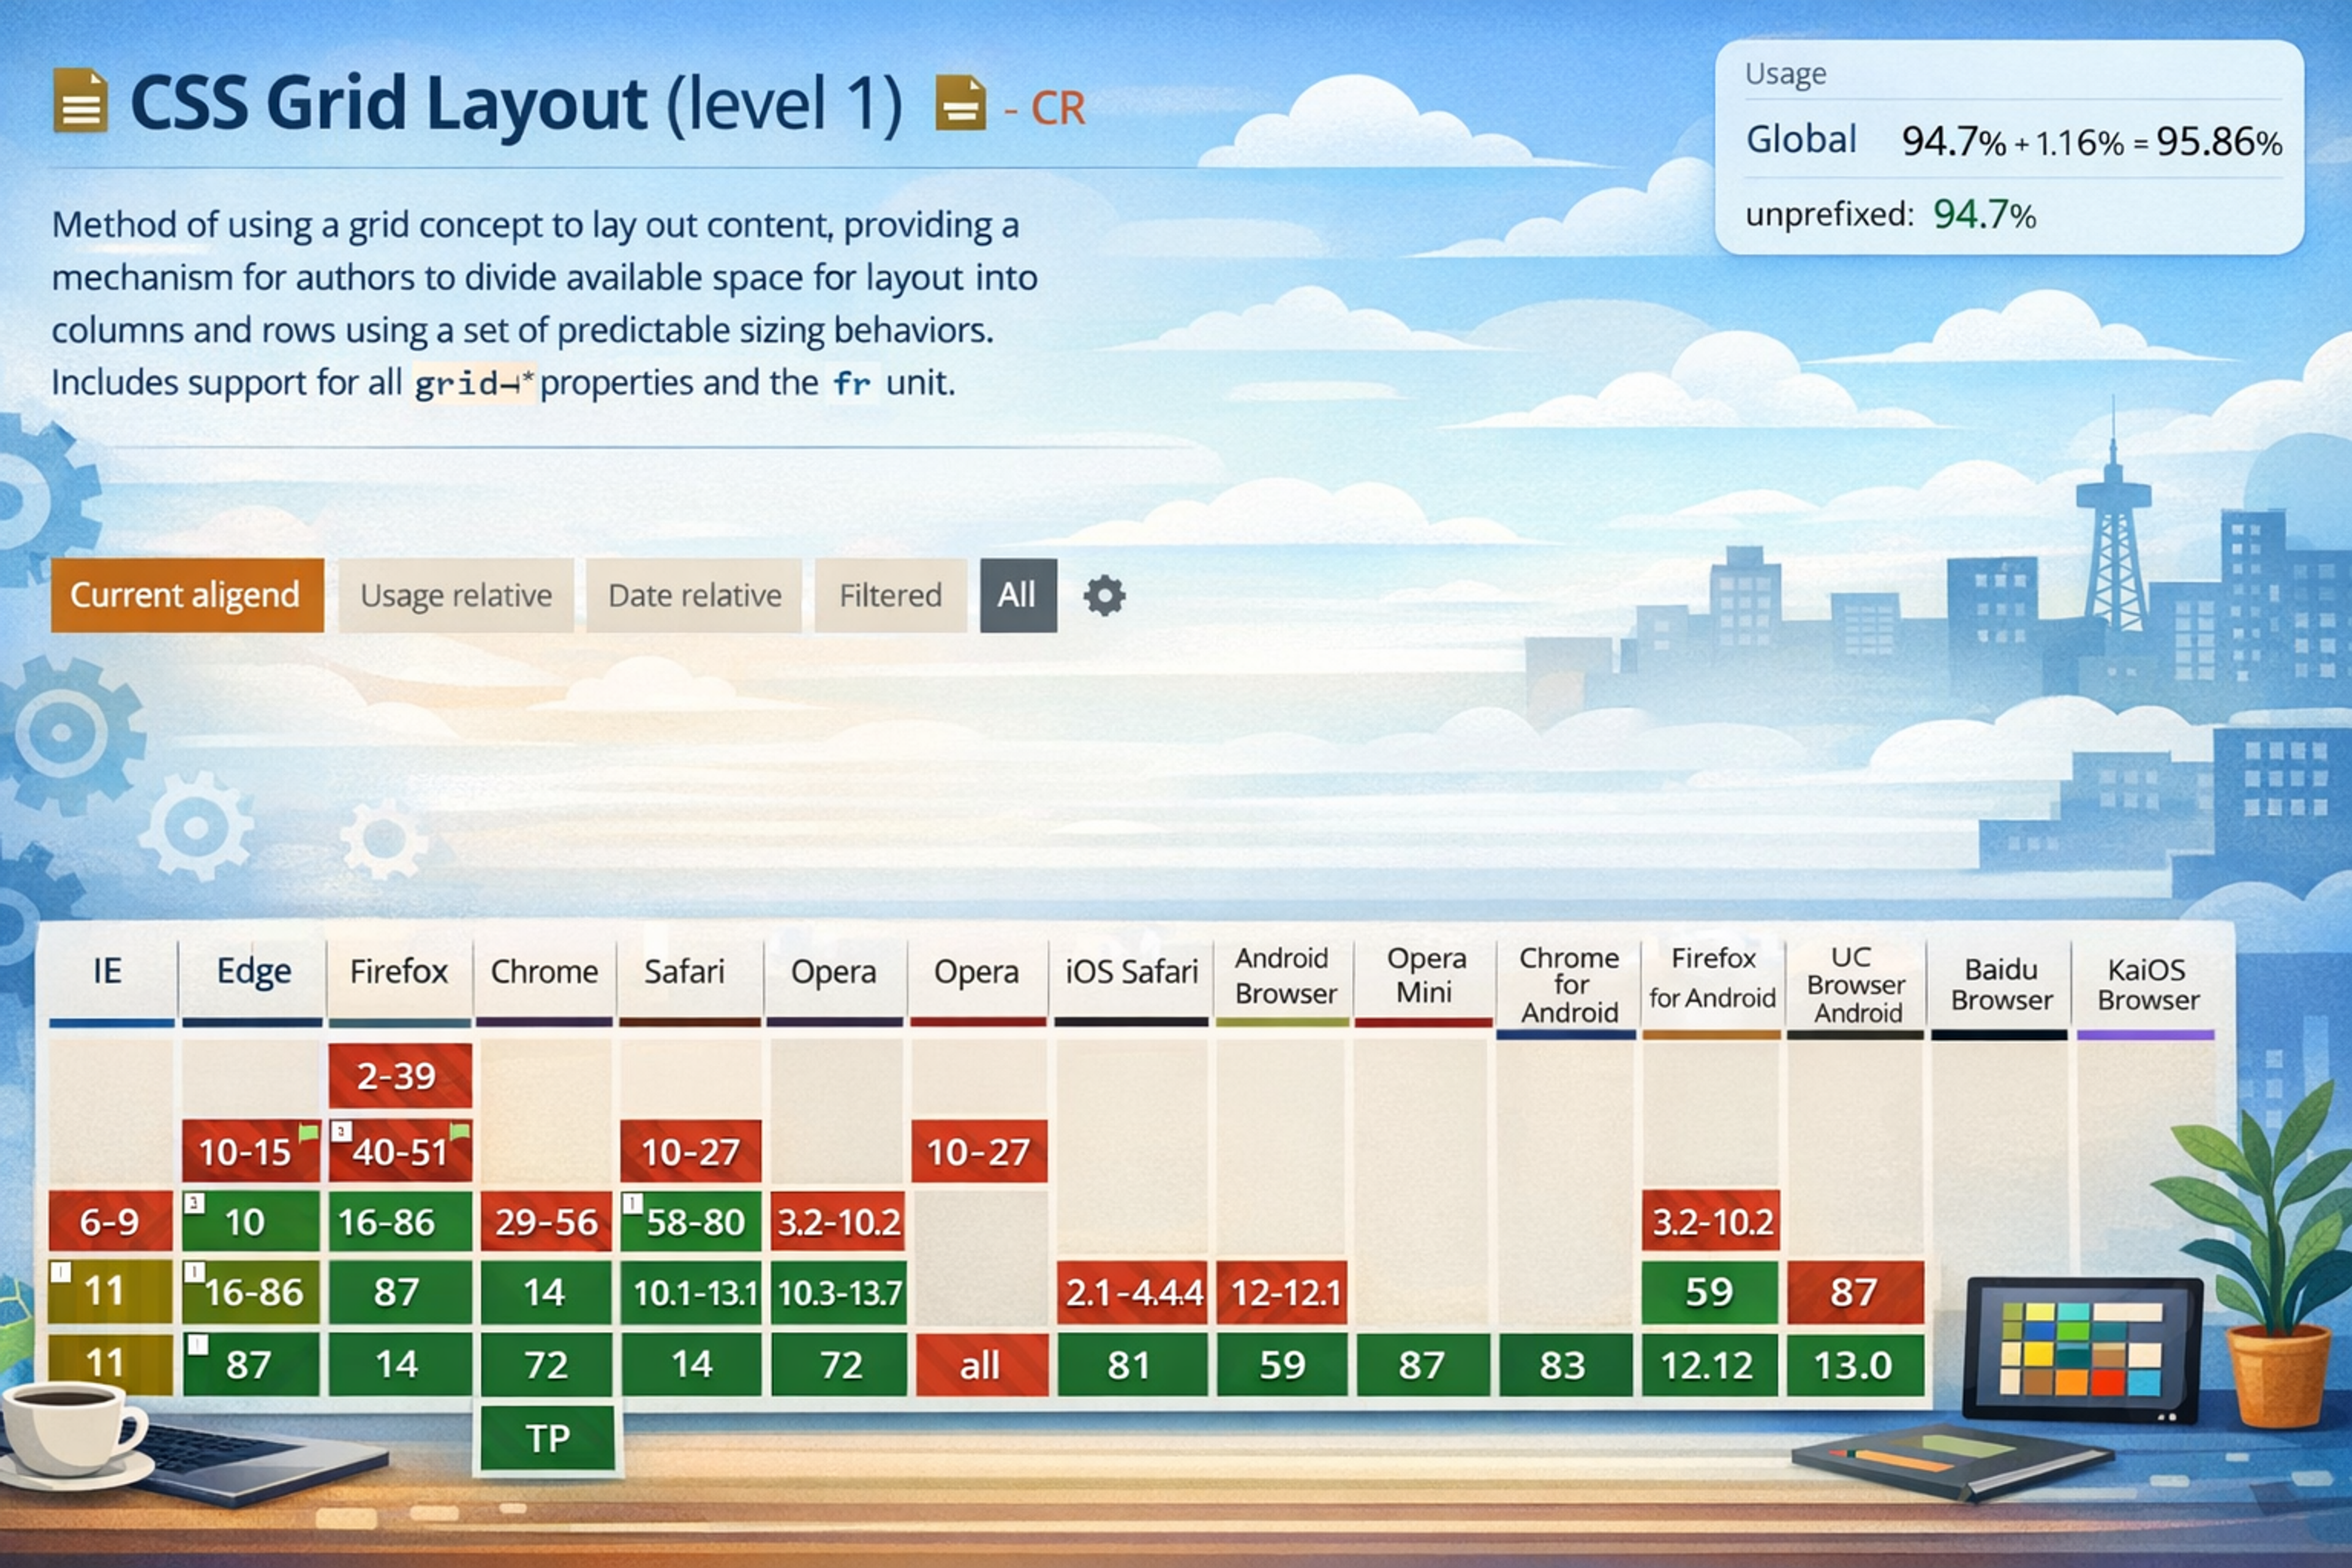2352x1568 pixels.
Task: Select the Chrome TP cell
Action: (x=547, y=1438)
